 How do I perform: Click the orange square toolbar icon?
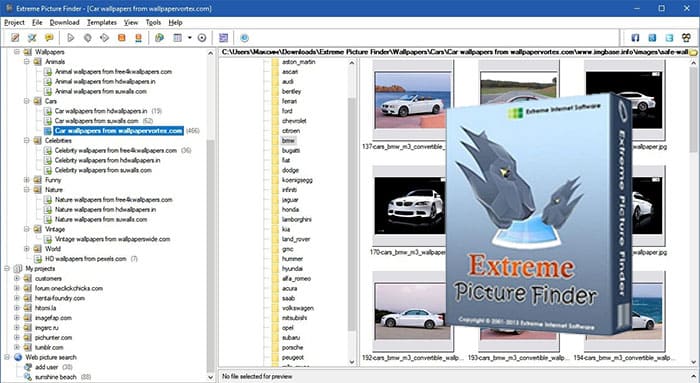(x=121, y=38)
